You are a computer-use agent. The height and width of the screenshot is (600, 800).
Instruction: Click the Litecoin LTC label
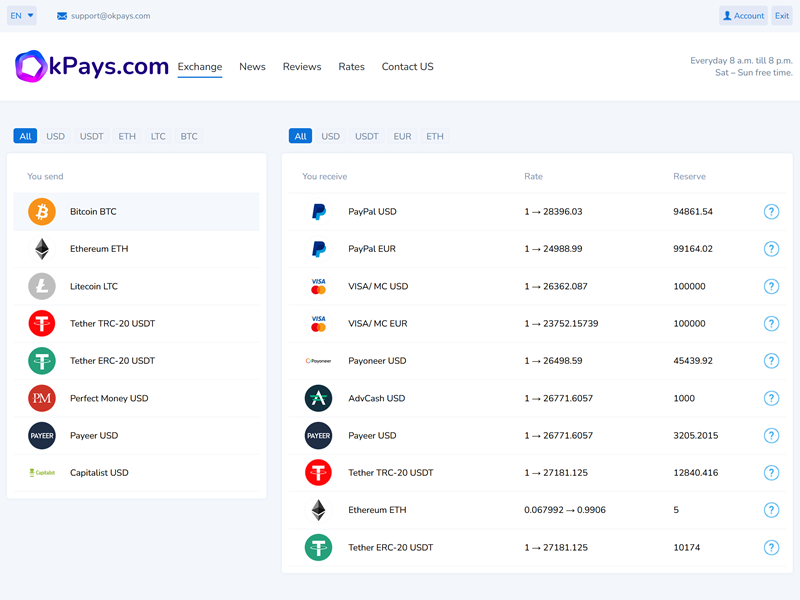pos(94,286)
